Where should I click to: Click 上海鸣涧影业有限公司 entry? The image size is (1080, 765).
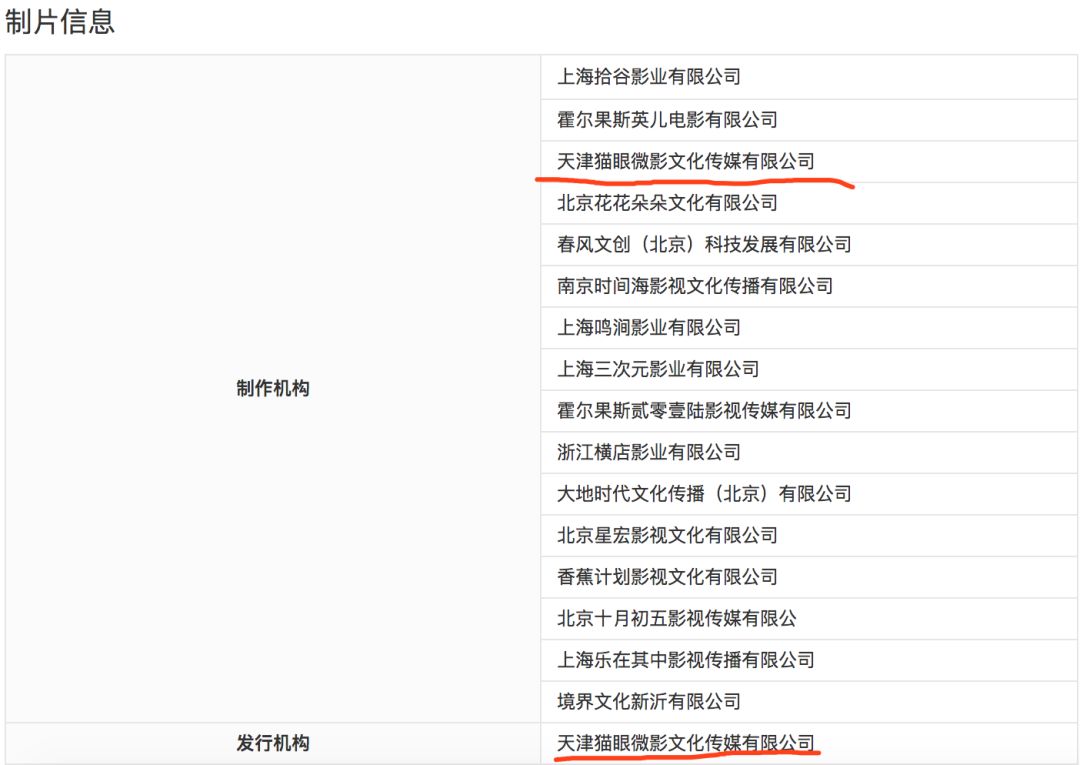click(649, 327)
